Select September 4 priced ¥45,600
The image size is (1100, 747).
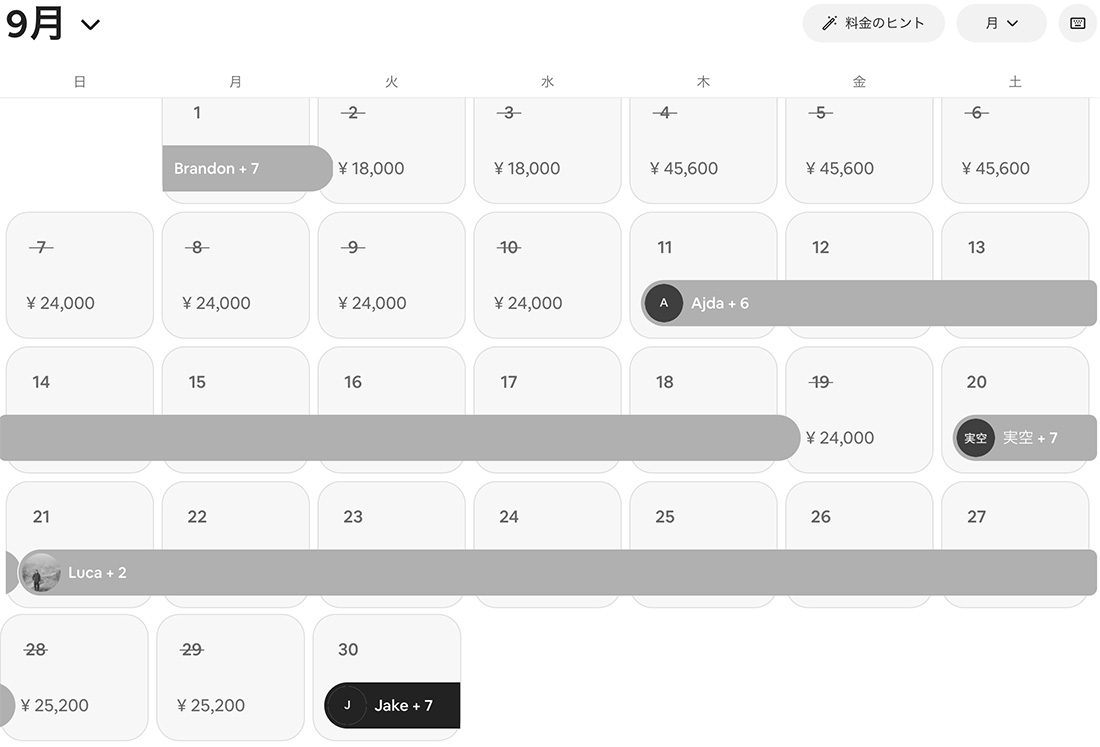(703, 150)
